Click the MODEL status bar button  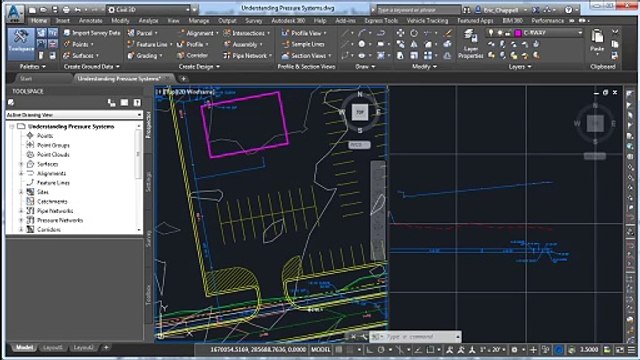point(320,349)
